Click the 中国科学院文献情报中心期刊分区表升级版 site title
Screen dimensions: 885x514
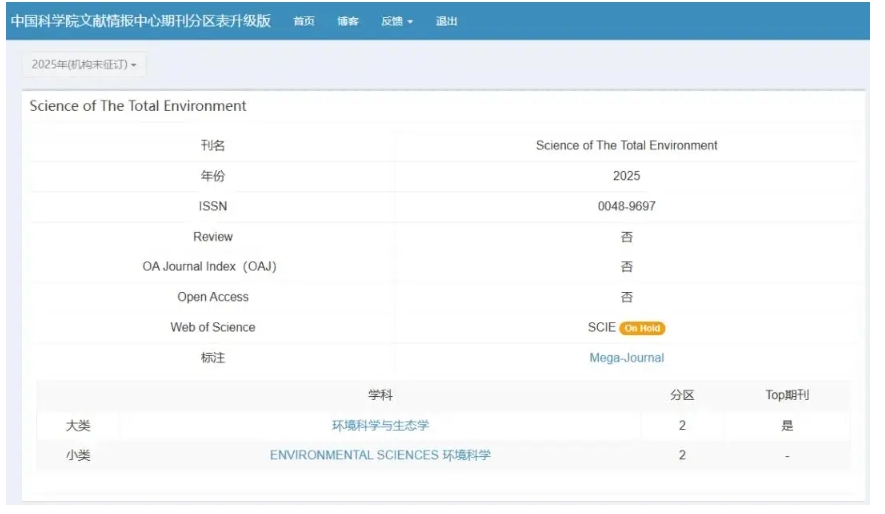pos(141,21)
